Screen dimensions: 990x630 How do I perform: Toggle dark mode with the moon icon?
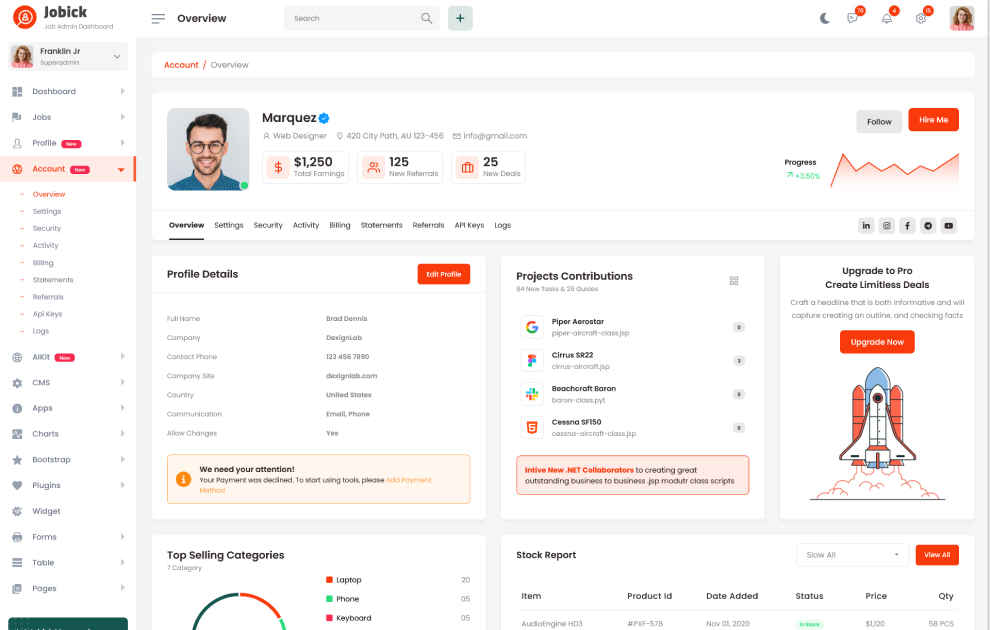825,18
